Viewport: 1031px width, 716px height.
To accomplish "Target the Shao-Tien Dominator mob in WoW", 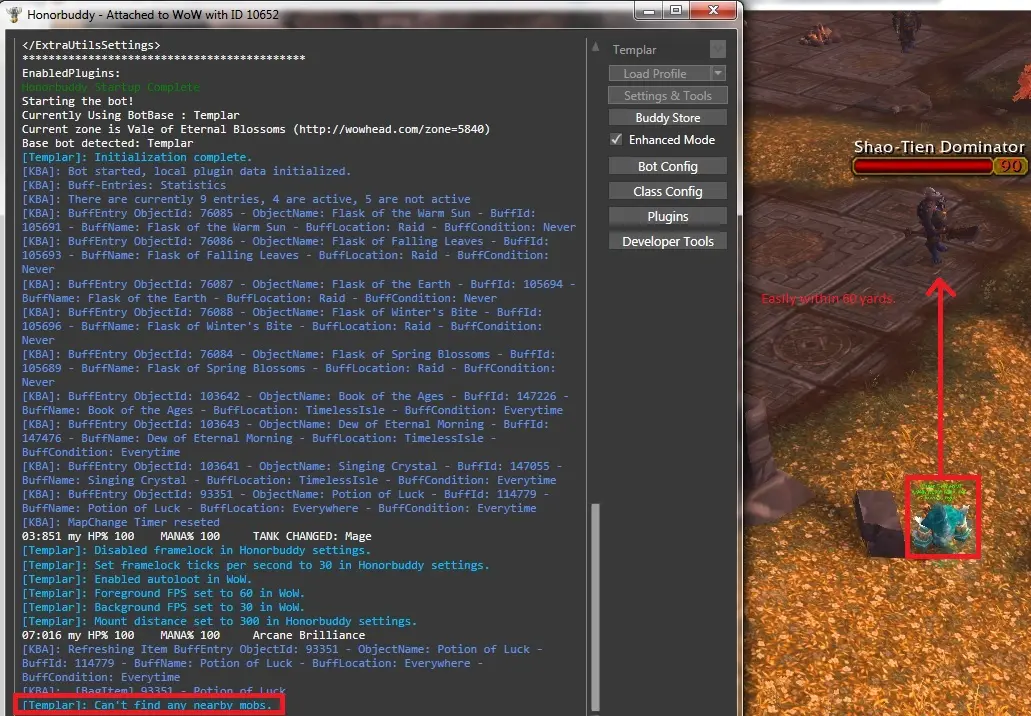I will [x=934, y=224].
